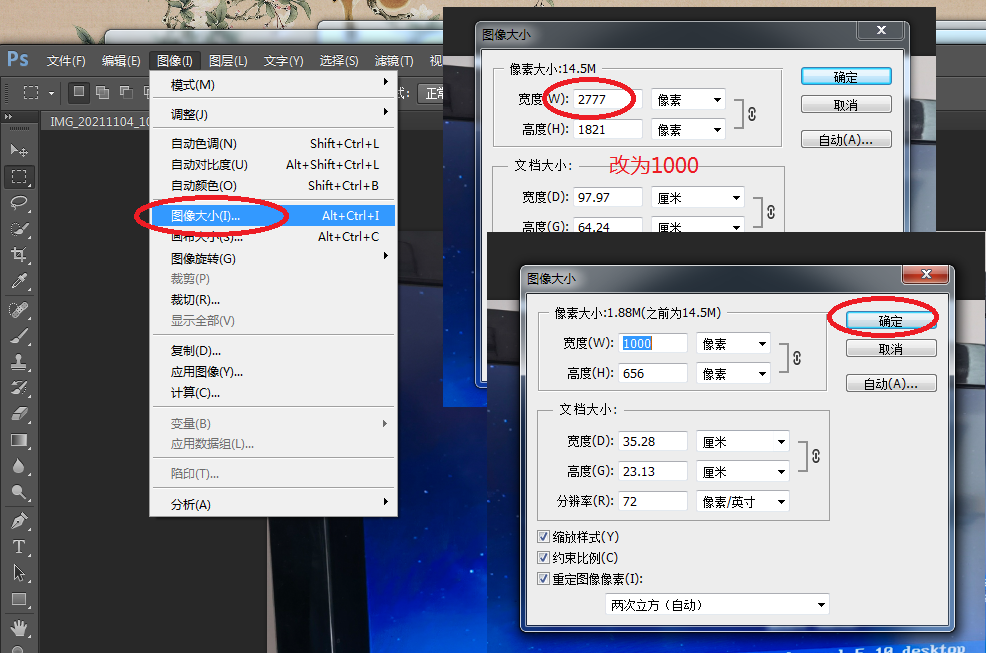Screen dimensions: 986x653
Task: Switch to the IMG_20211104 document tab
Action: (x=97, y=121)
